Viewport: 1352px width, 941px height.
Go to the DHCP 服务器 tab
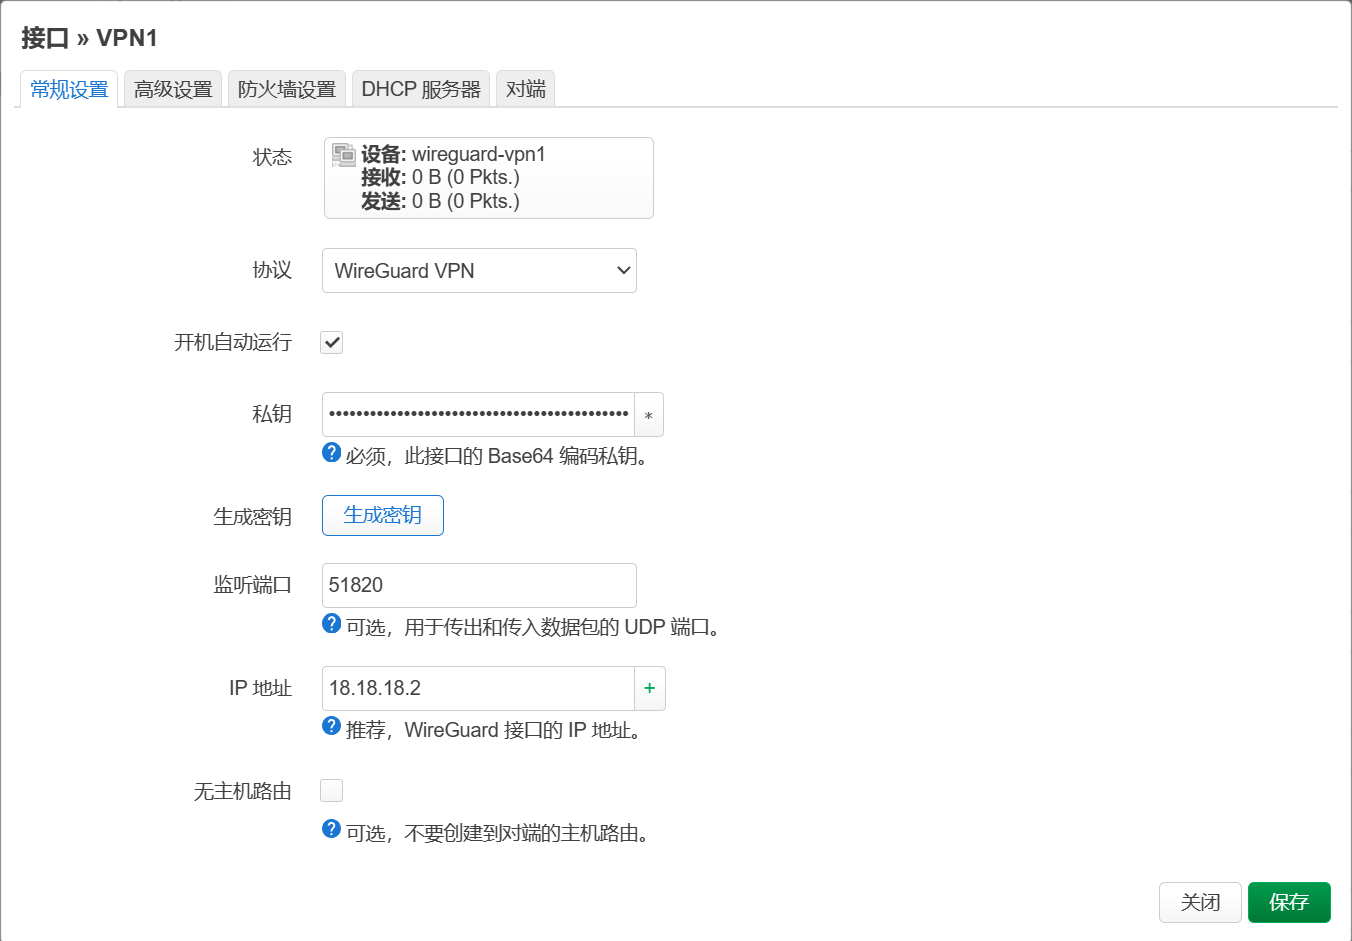[421, 89]
